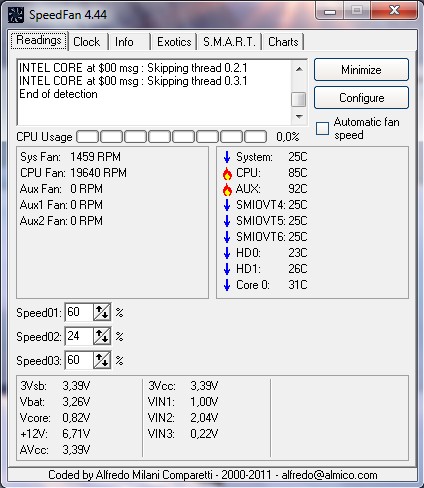The image size is (424, 488).
Task: Click the first CPU Usage bar segment
Action: click(88, 137)
